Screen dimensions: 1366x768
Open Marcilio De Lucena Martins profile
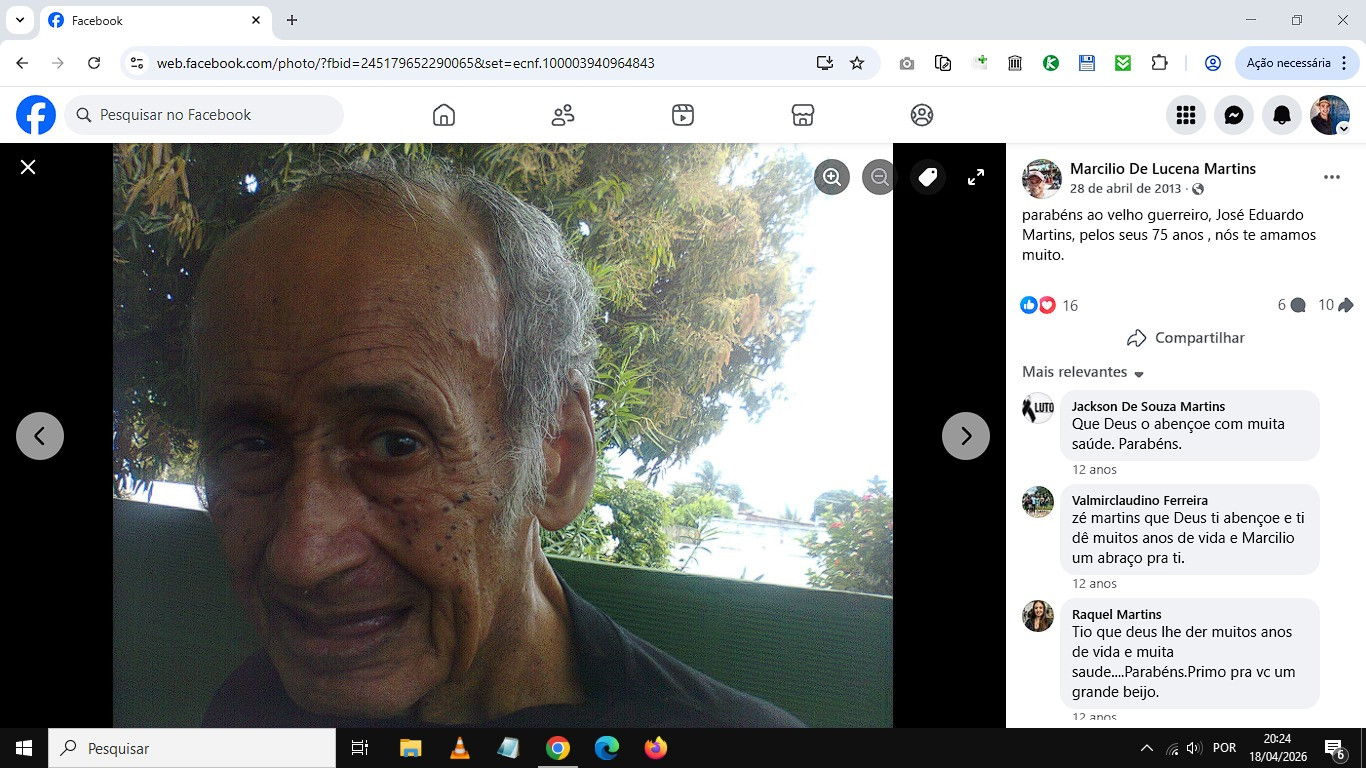[x=1162, y=169]
